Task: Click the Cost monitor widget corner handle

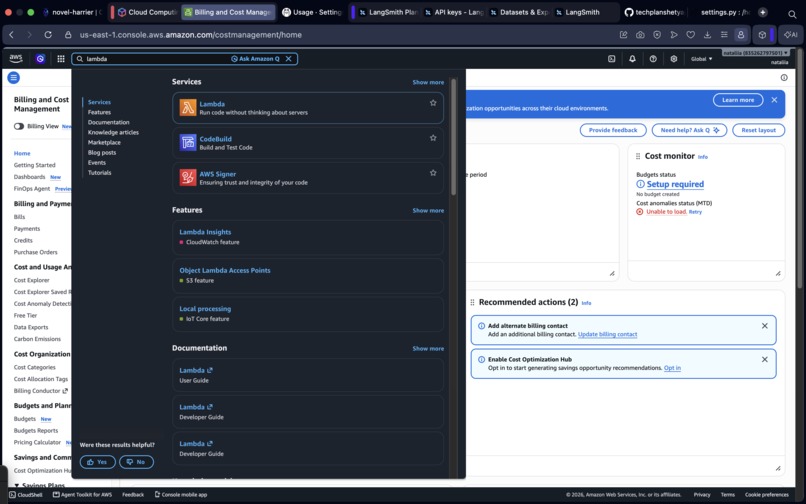Action: pos(778,274)
